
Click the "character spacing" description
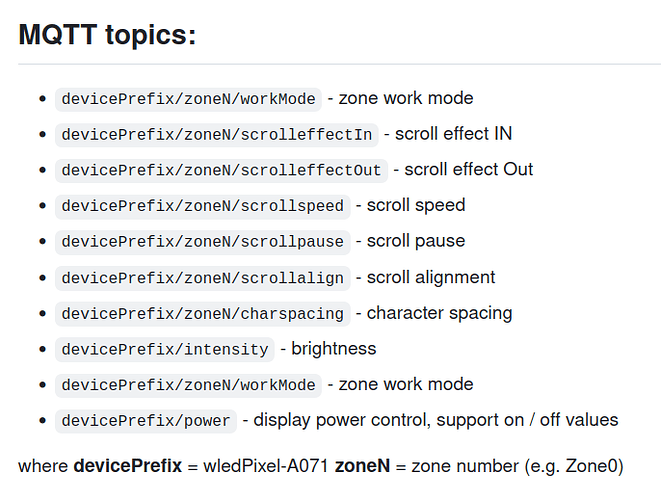[x=439, y=314]
